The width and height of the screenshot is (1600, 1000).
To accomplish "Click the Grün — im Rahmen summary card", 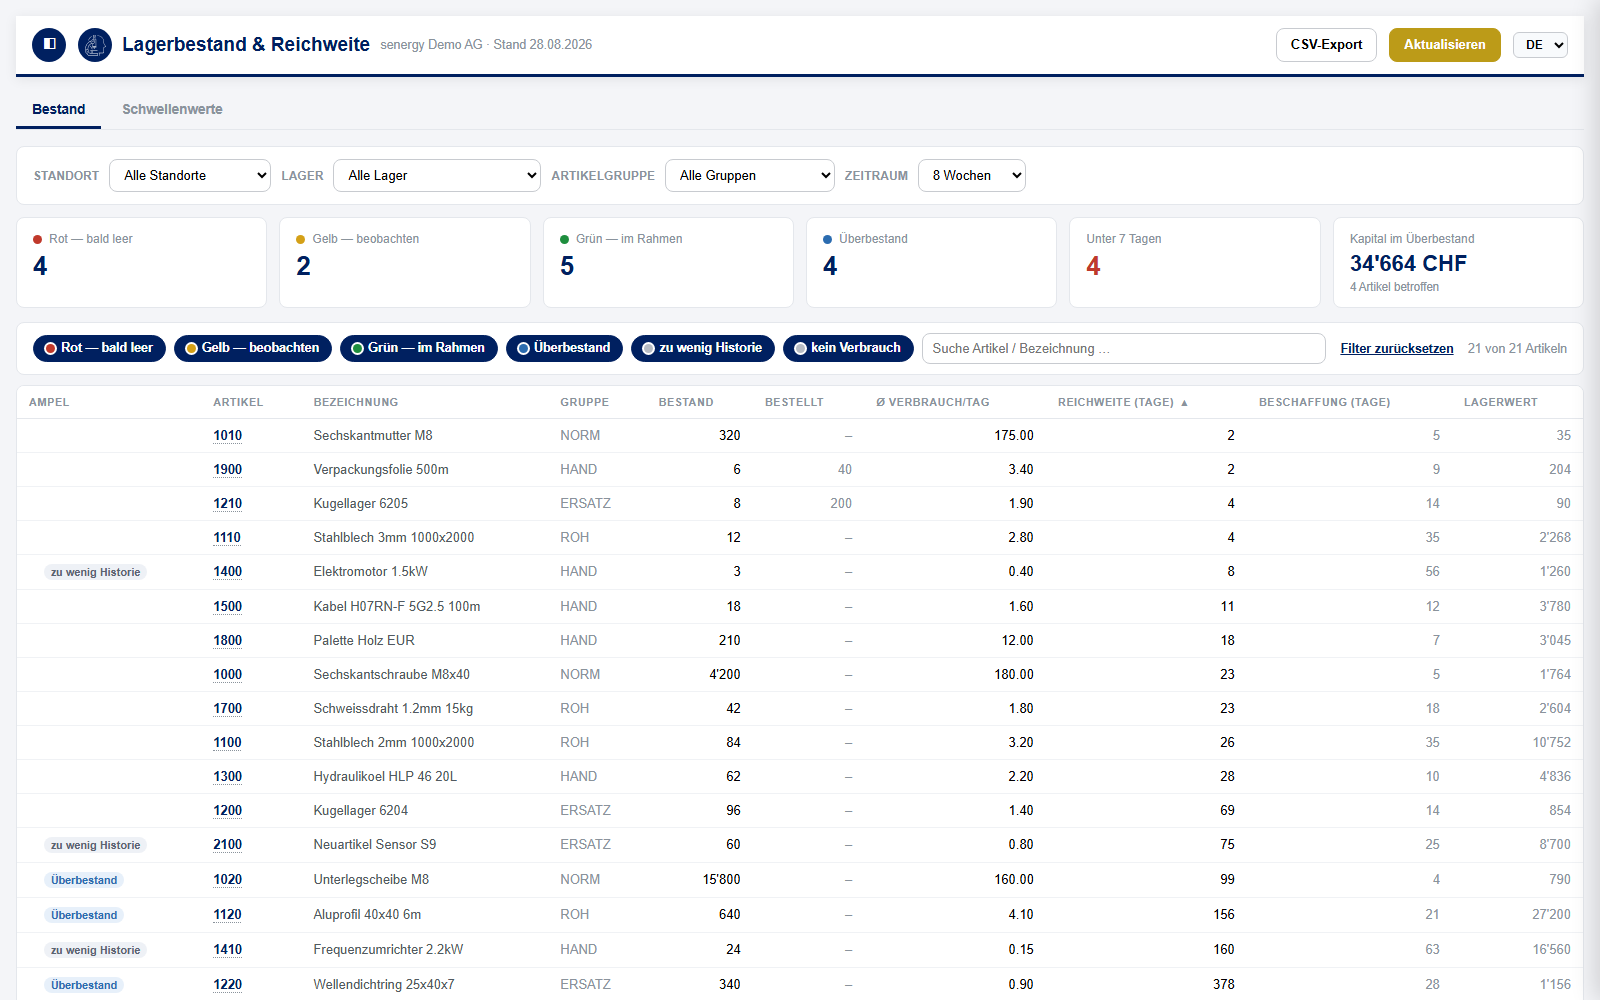I will [668, 263].
